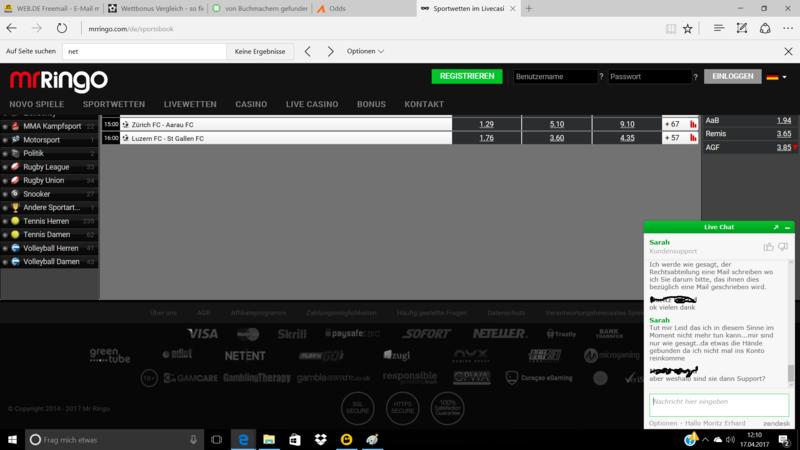Jump to previous search result arrow
The height and width of the screenshot is (450, 800).
[308, 52]
